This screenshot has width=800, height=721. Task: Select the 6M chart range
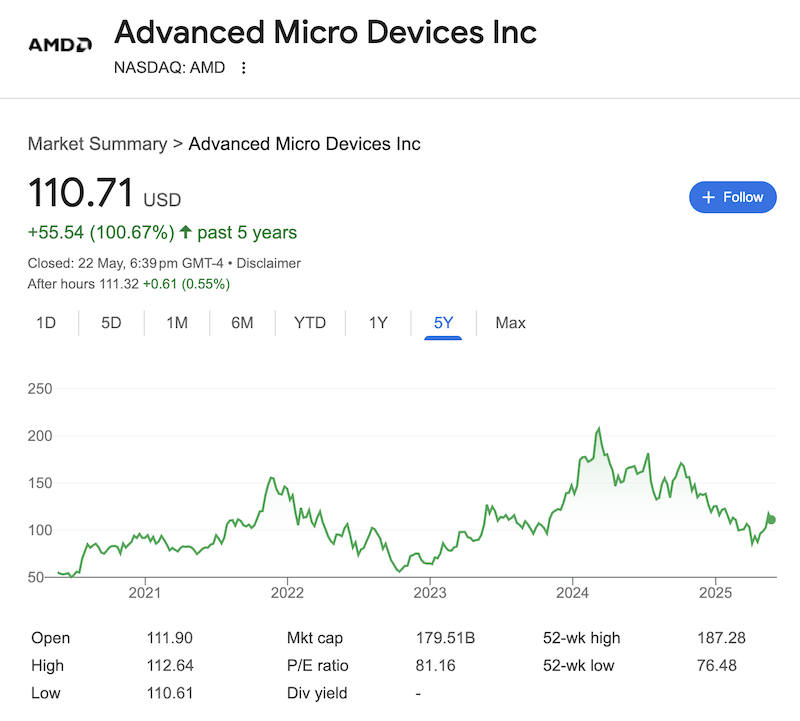pyautogui.click(x=242, y=323)
